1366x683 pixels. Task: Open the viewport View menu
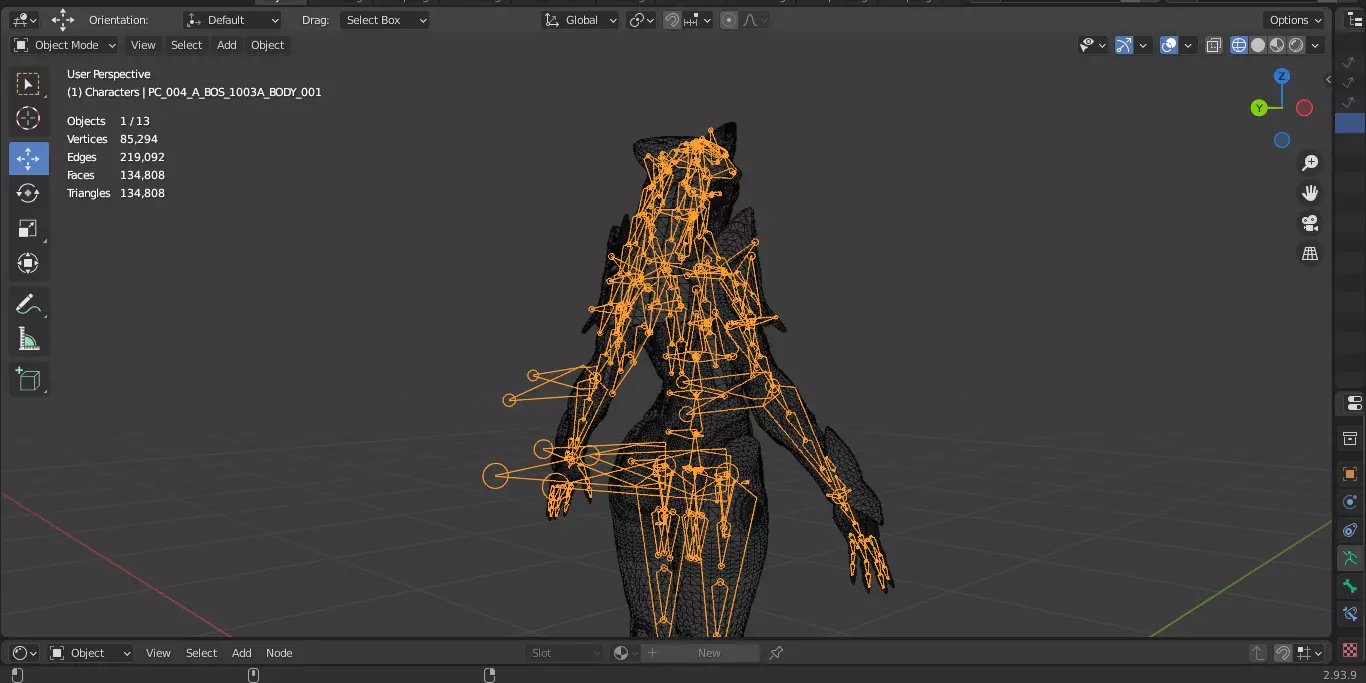coord(143,45)
